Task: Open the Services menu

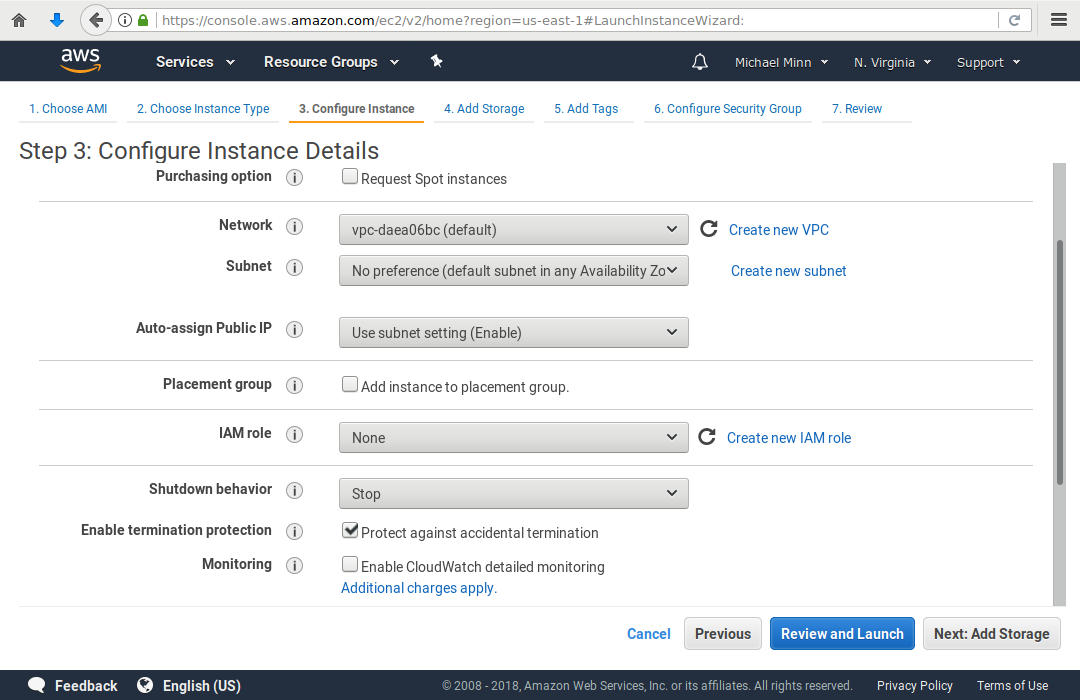Action: (195, 62)
